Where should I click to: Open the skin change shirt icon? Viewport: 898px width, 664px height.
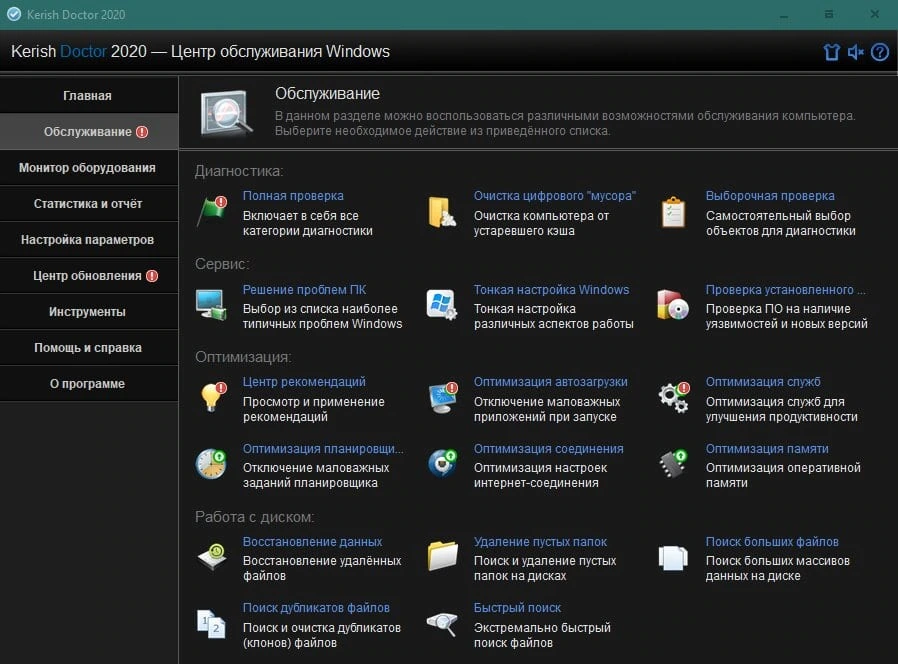tap(831, 52)
